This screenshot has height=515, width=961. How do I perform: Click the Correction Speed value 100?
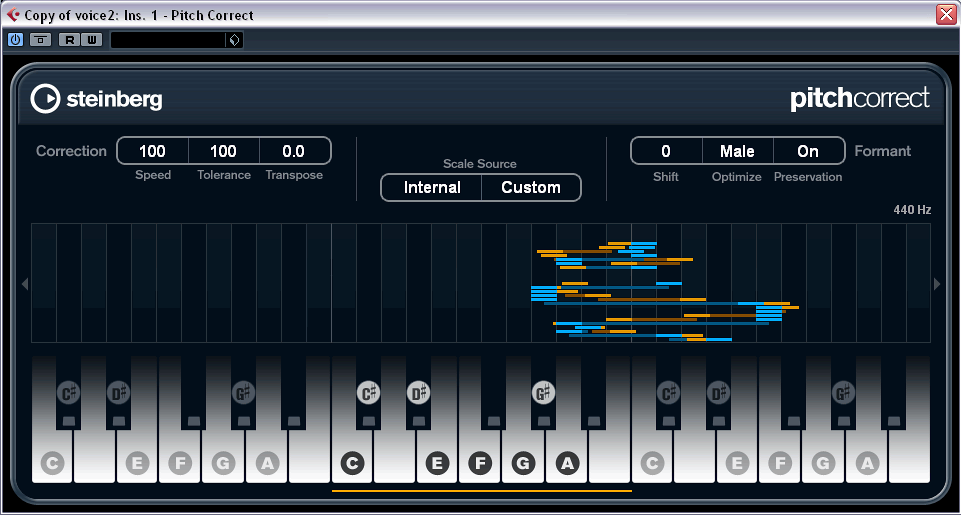pos(153,151)
